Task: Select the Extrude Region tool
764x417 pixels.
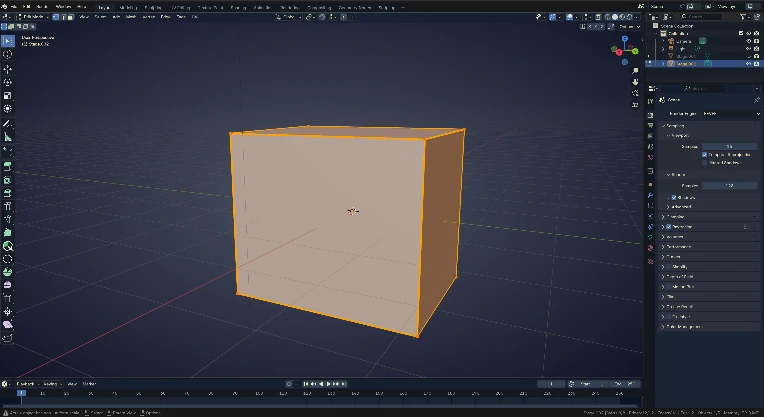Action: click(x=8, y=167)
